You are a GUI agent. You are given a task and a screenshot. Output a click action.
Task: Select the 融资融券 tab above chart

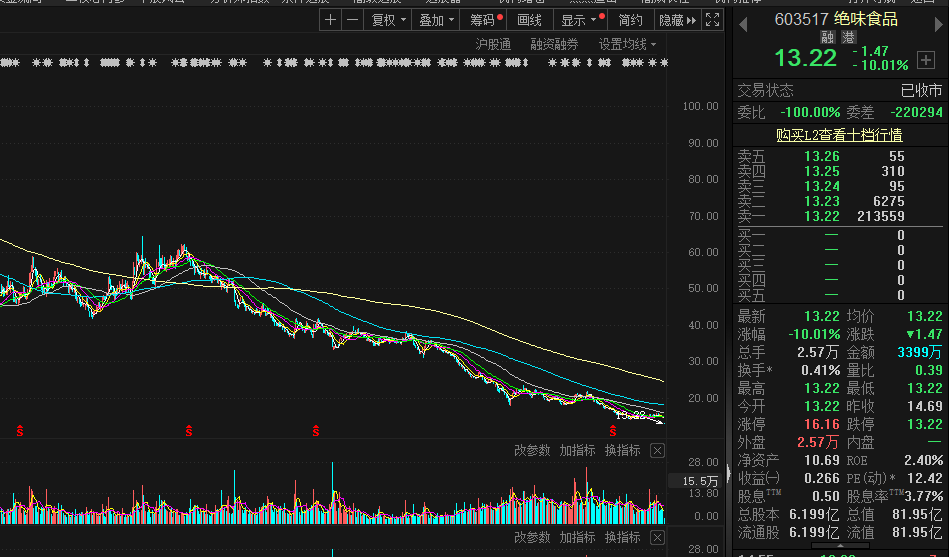[554, 44]
